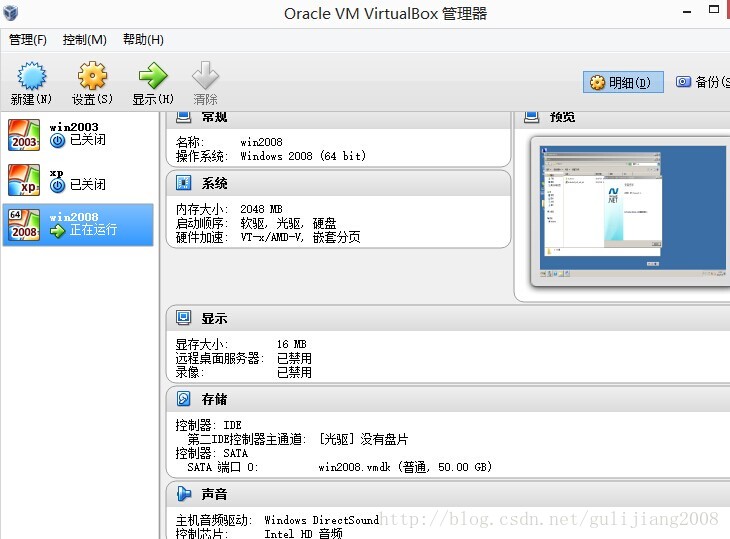Click the Audio (声音) speaker icon
This screenshot has width=730, height=539.
pos(184,494)
